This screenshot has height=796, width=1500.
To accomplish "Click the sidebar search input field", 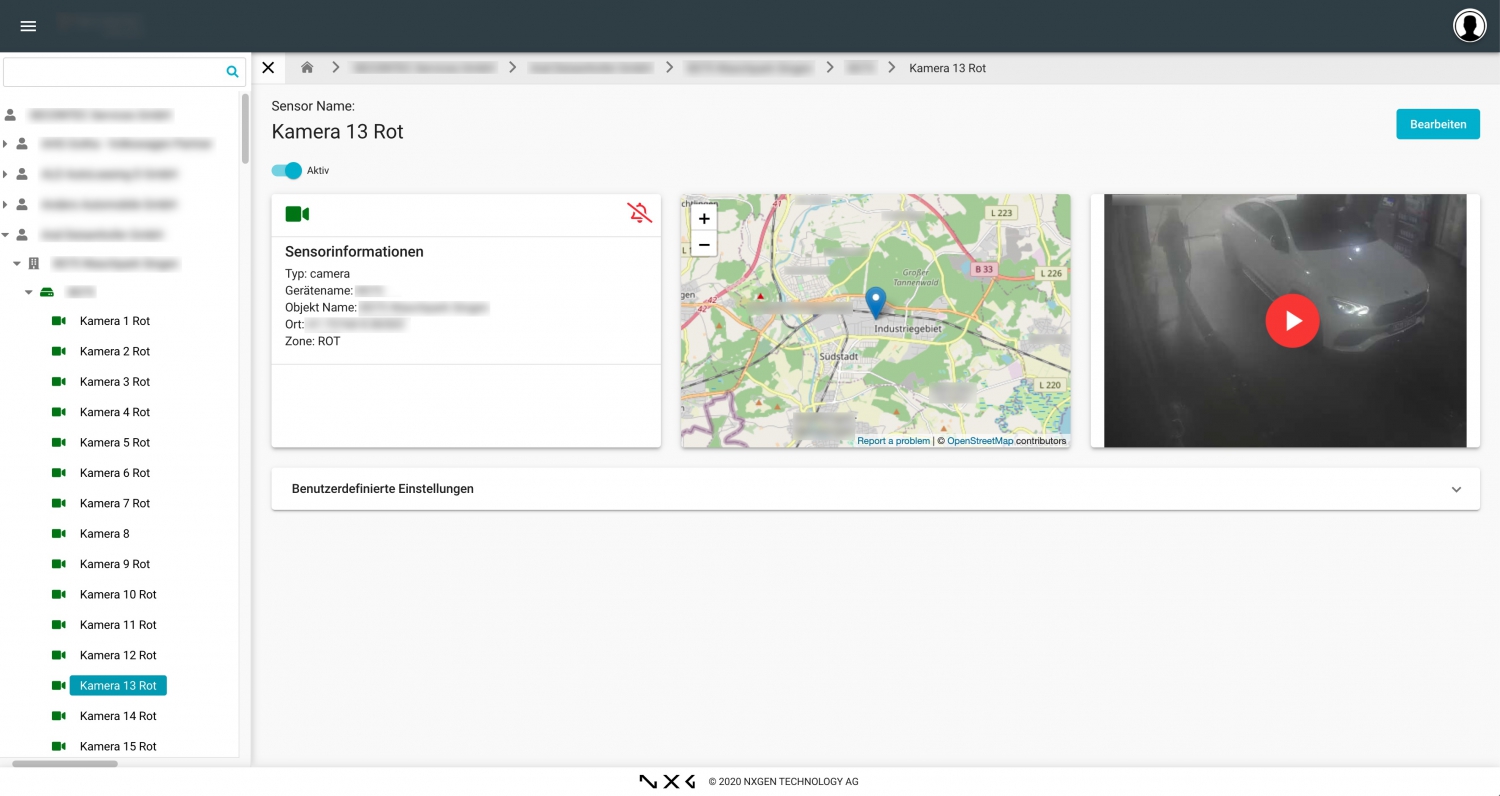I will pos(114,72).
